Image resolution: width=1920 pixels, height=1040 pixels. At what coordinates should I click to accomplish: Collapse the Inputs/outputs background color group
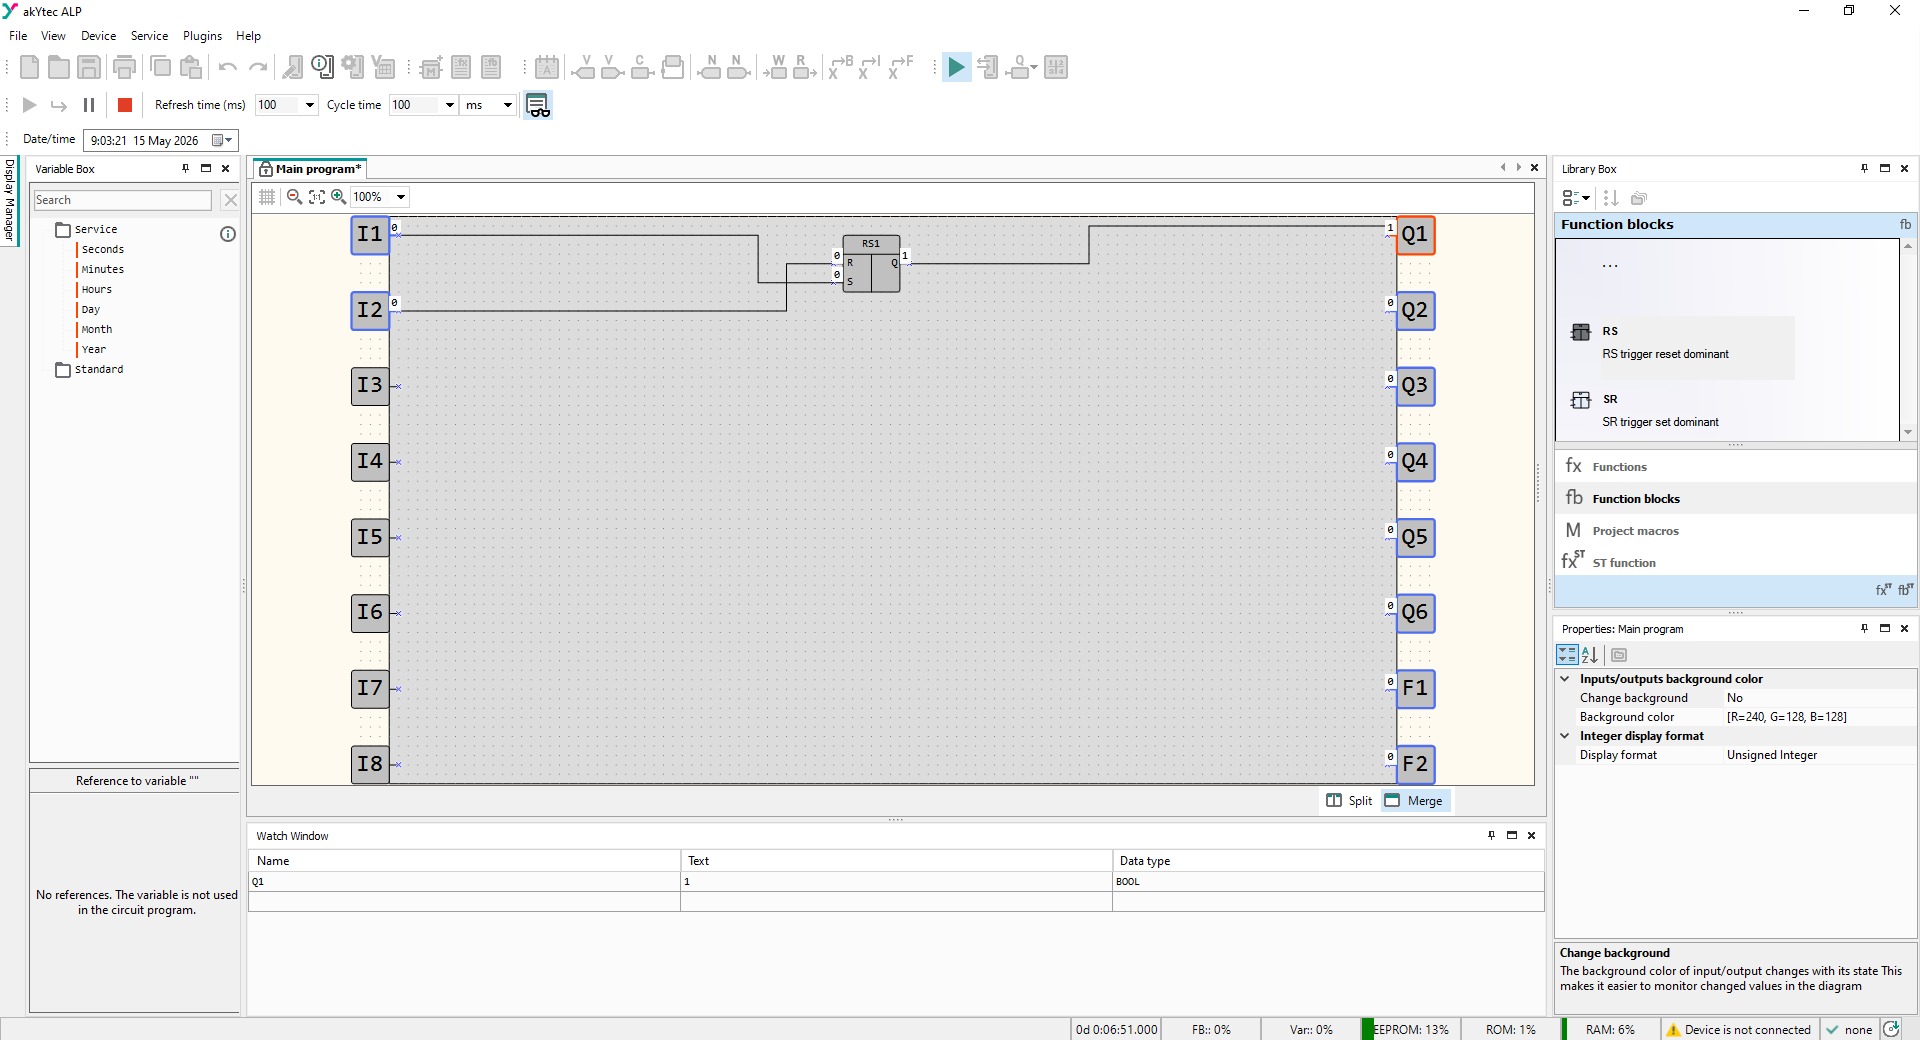coord(1565,679)
